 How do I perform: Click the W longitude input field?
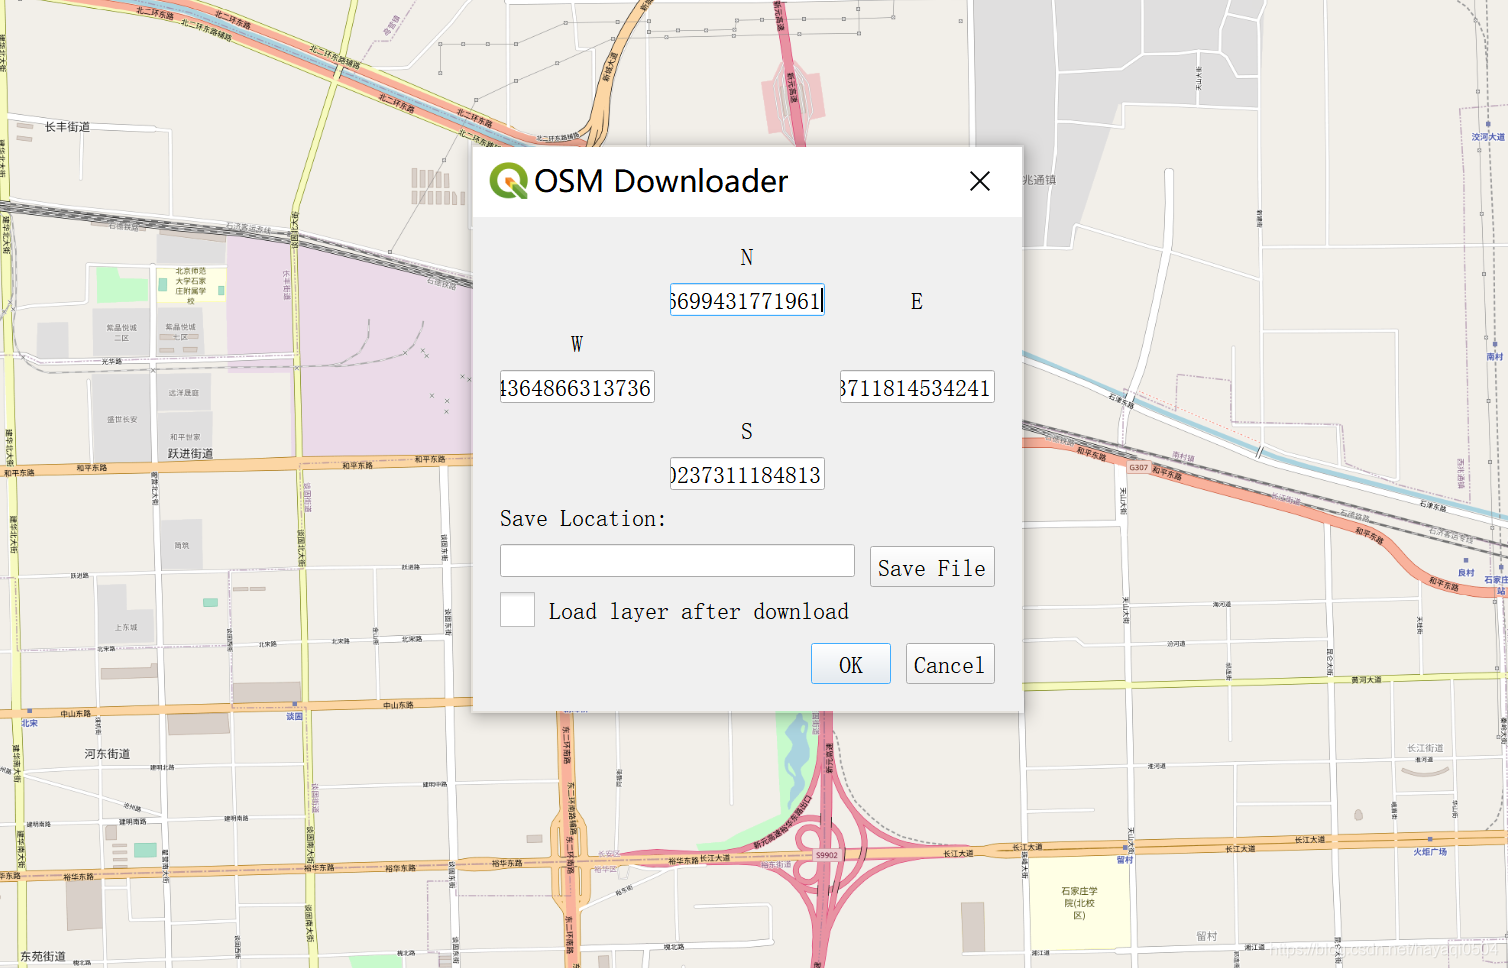tap(577, 387)
